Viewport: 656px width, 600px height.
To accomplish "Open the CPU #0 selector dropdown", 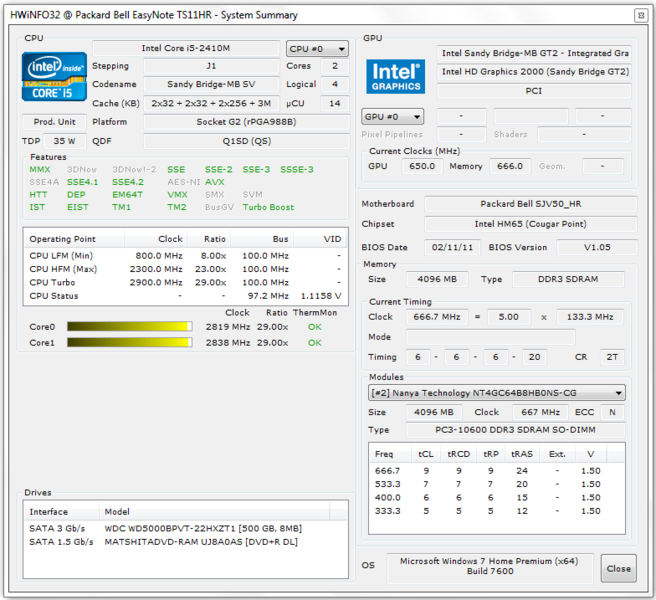I will coord(317,49).
